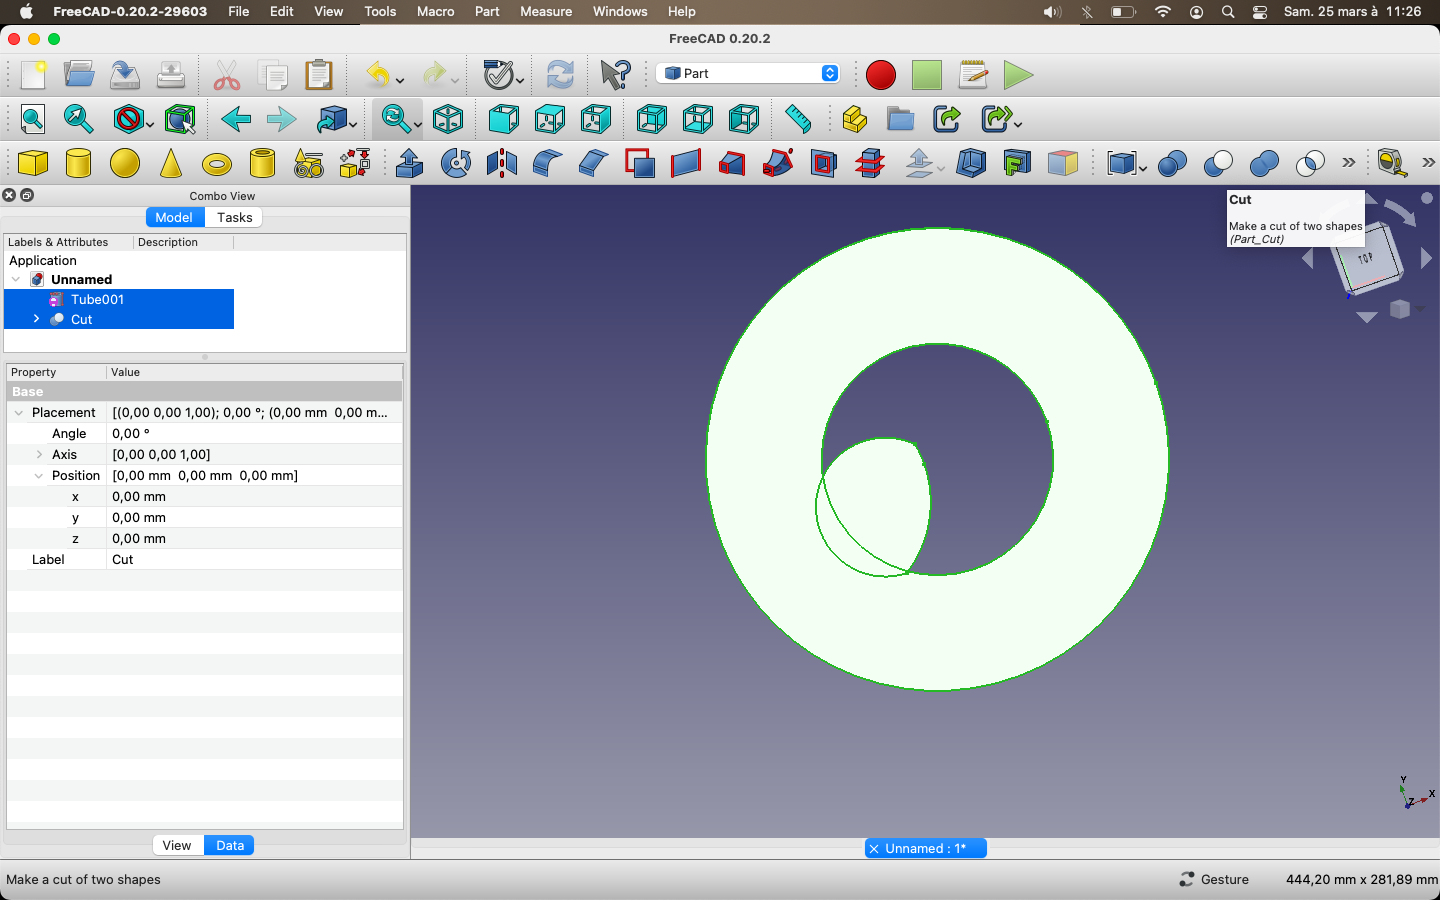
Task: Click the Measure distance ruler icon
Action: [798, 119]
